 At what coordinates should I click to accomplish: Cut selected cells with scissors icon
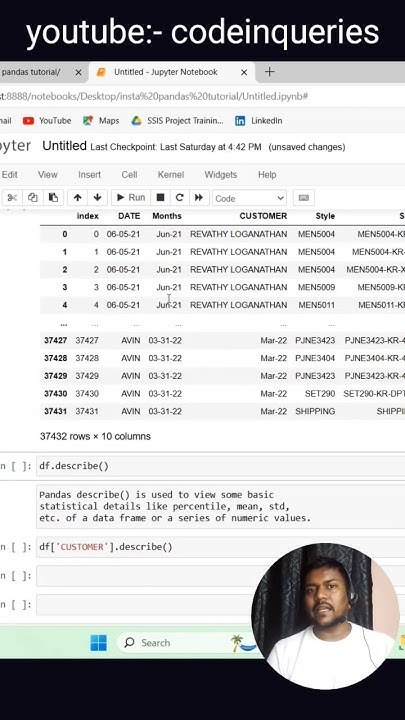coord(12,198)
